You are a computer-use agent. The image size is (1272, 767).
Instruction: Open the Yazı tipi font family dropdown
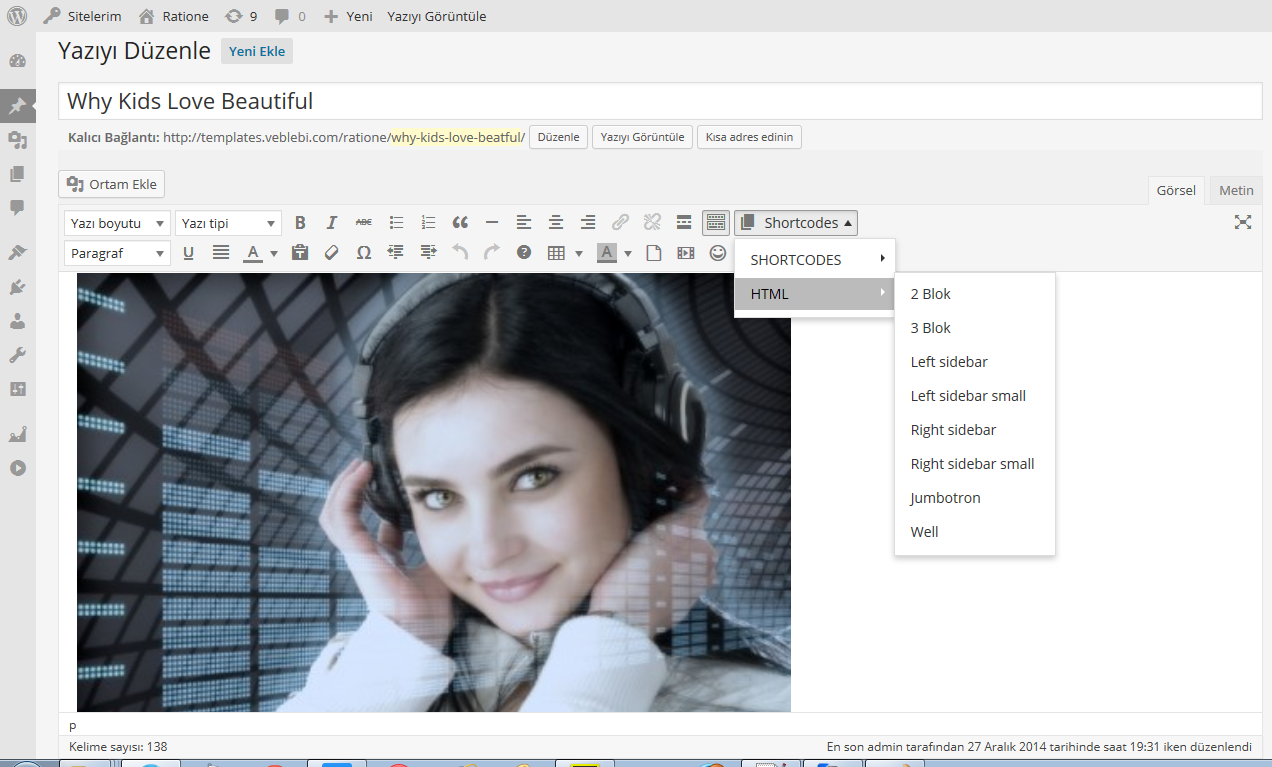[228, 223]
